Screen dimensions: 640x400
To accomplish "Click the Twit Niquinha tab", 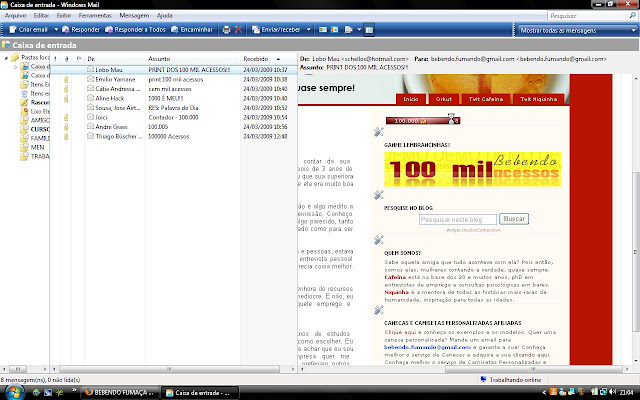I will (x=538, y=99).
